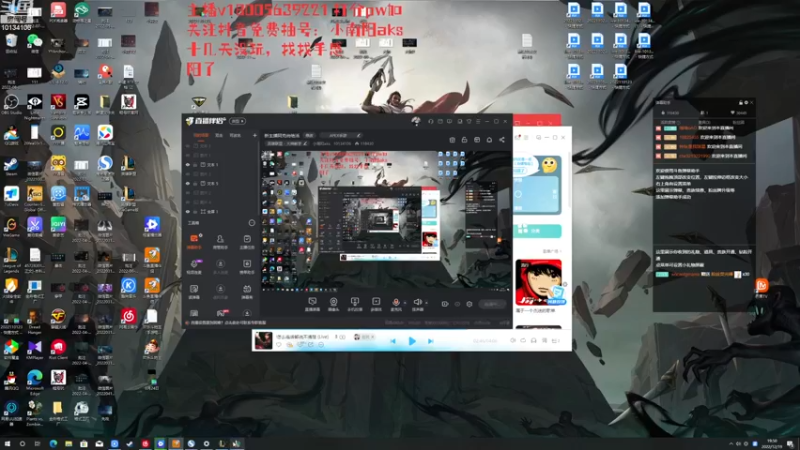The width and height of the screenshot is (800, 450).
Task: Open the tool with red NEW badge
Action: point(220,313)
